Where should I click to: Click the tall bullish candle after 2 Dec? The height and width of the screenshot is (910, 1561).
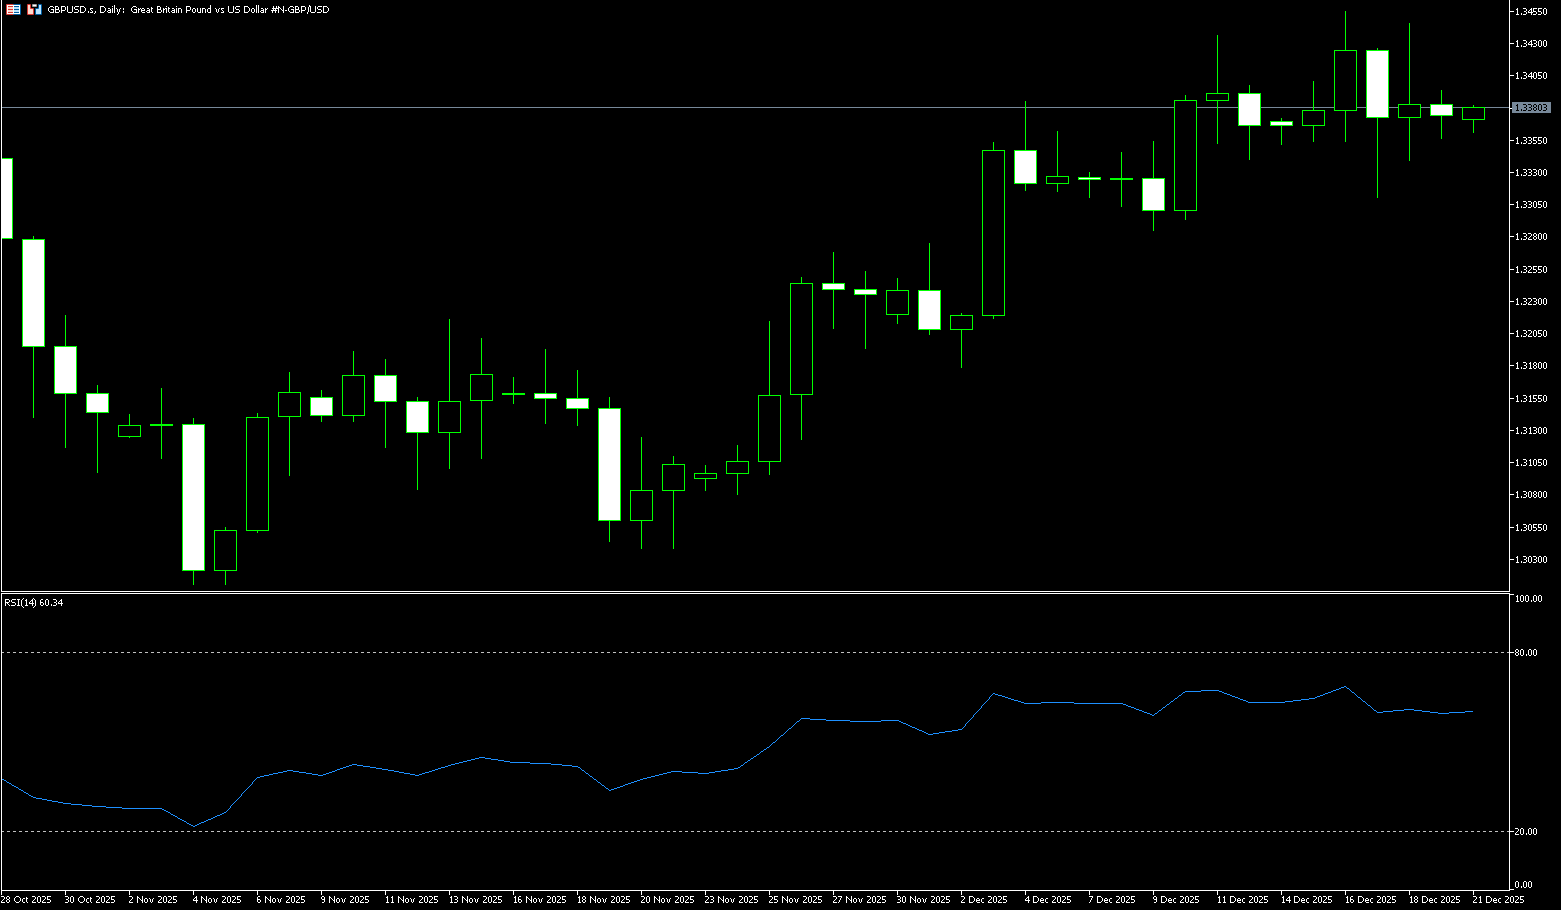(x=993, y=233)
